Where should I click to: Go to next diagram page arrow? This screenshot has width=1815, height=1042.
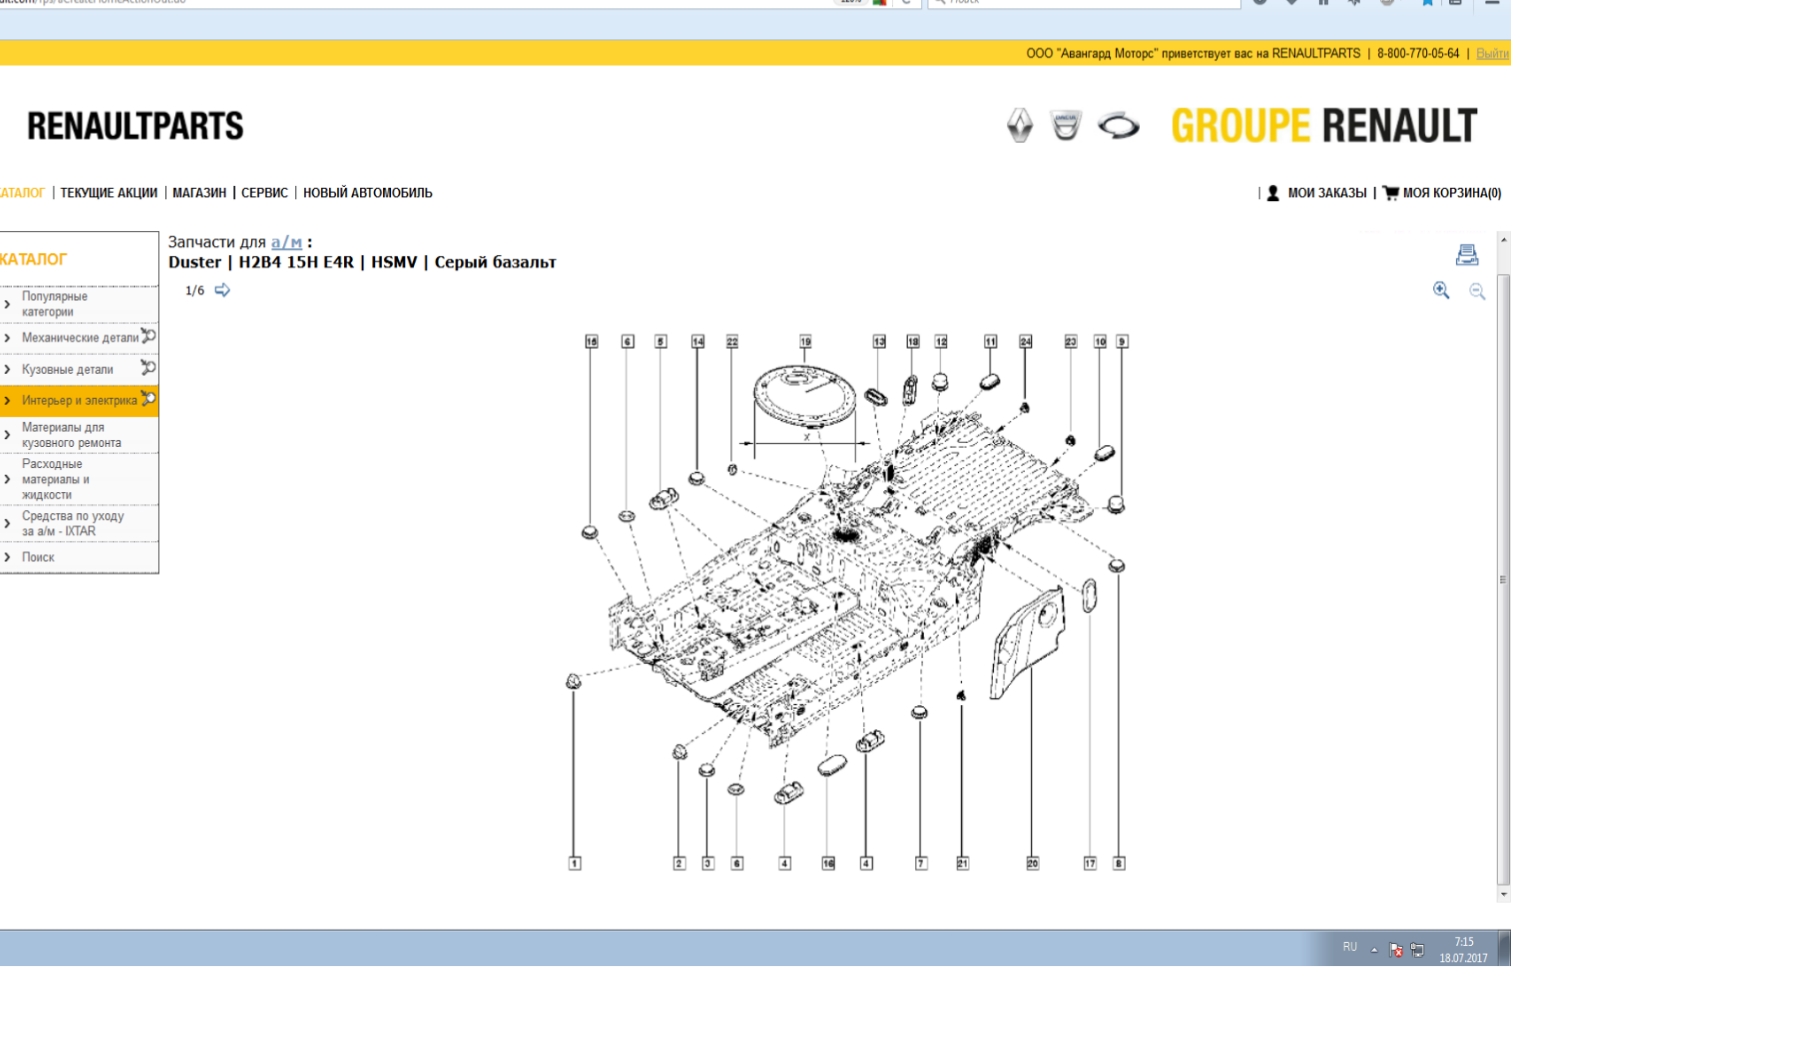222,290
